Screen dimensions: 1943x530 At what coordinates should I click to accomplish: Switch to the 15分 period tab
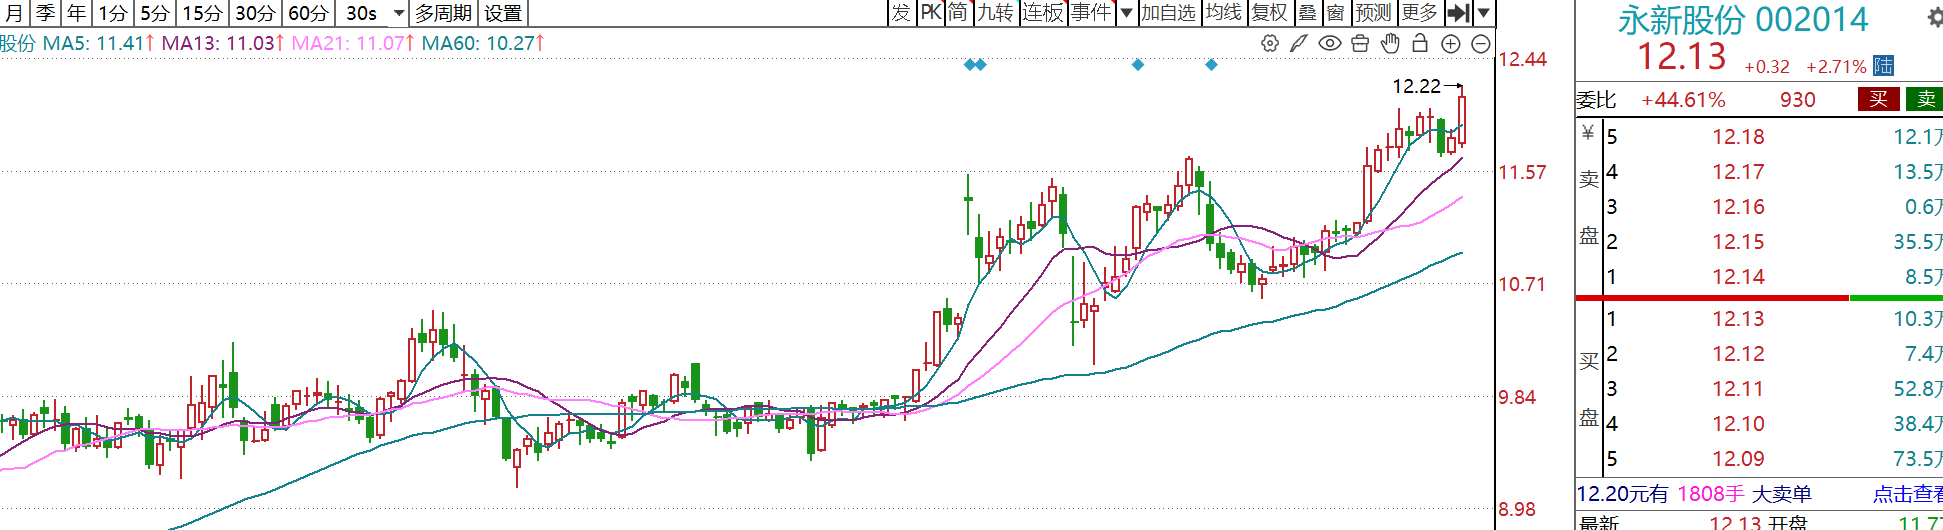[202, 13]
